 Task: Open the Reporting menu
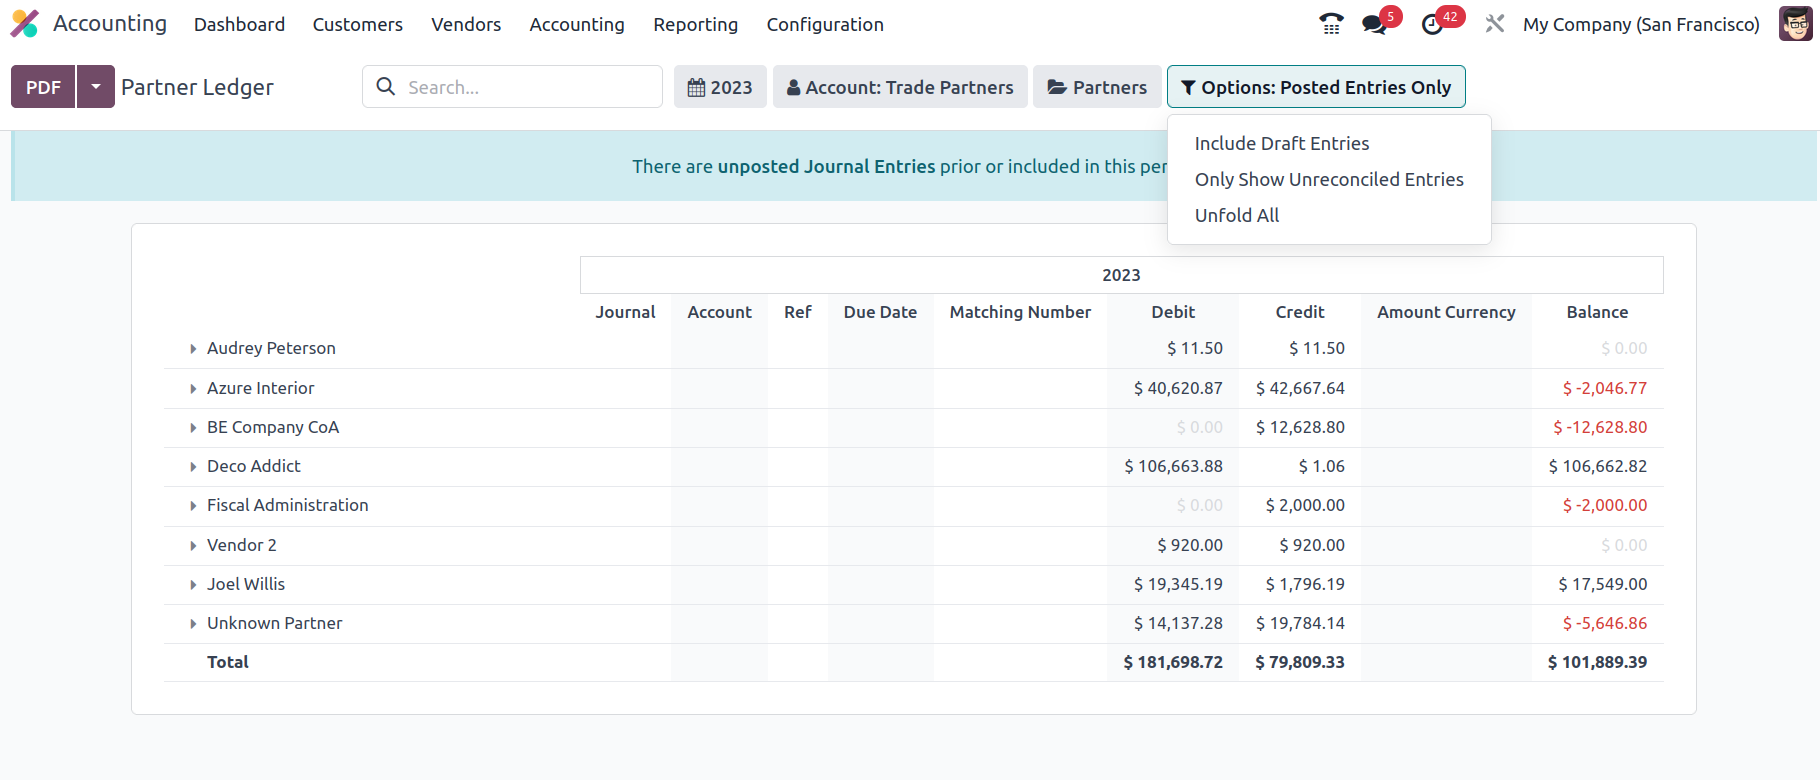[x=695, y=24]
